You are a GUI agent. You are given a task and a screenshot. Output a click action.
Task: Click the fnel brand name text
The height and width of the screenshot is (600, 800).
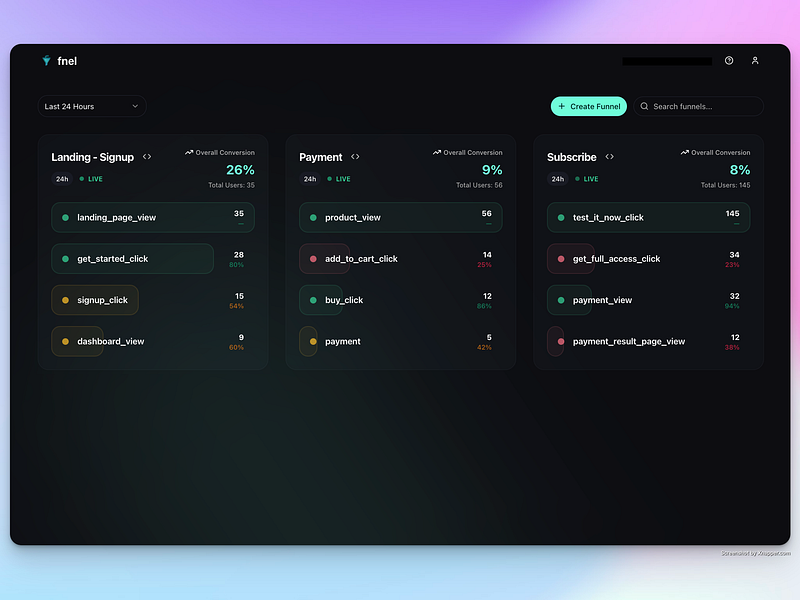(67, 61)
